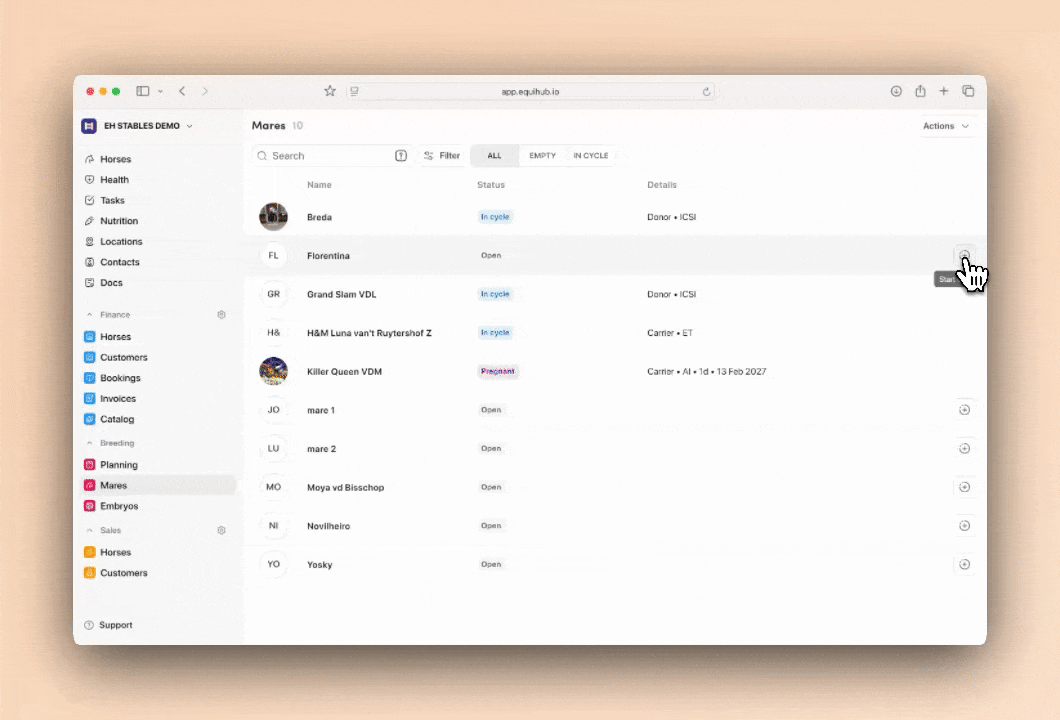1060x720 pixels.
Task: Click start cycle icon for Yosky
Action: tap(964, 564)
